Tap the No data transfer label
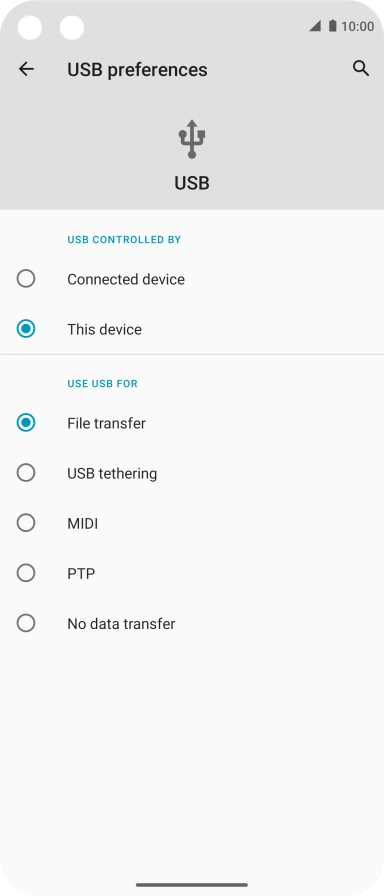The image size is (384, 896). (x=121, y=623)
